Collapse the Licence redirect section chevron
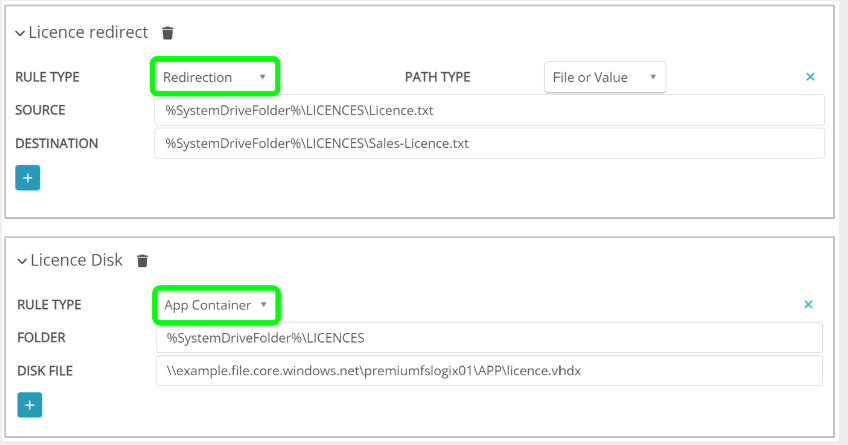Viewport: 848px width, 445px height. point(20,33)
